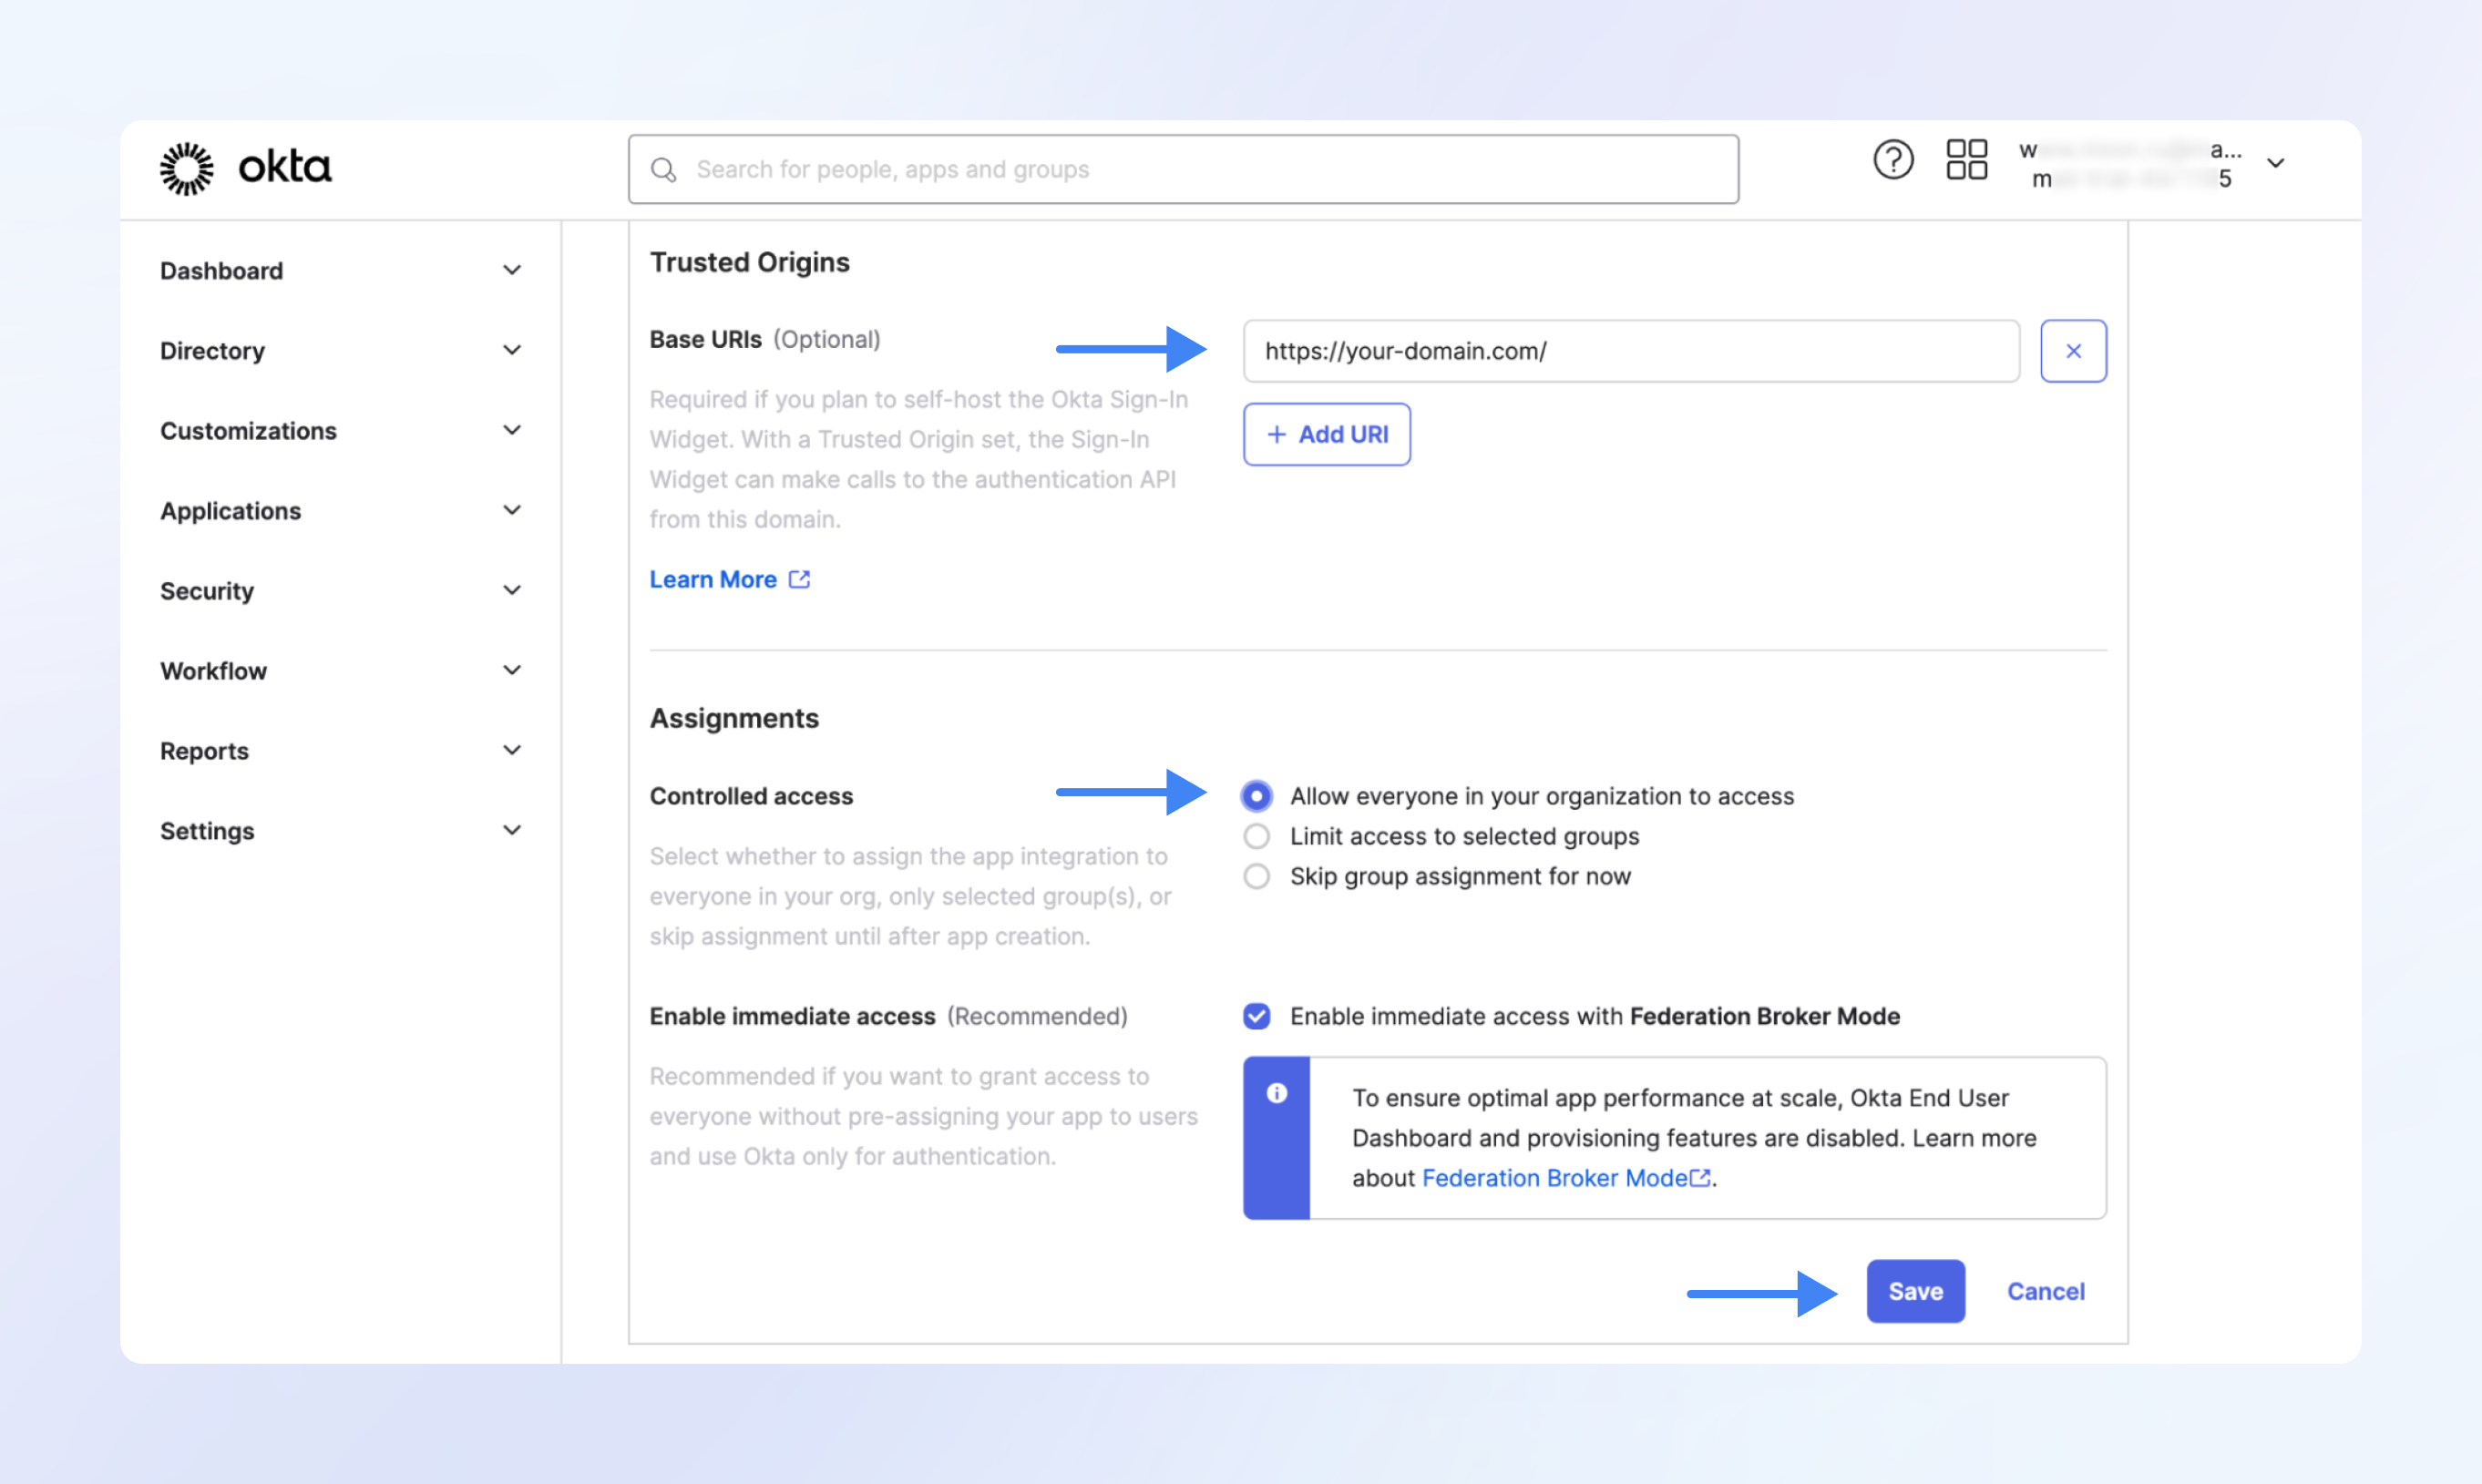Click the Federation Broker Mode link

[x=1554, y=1178]
